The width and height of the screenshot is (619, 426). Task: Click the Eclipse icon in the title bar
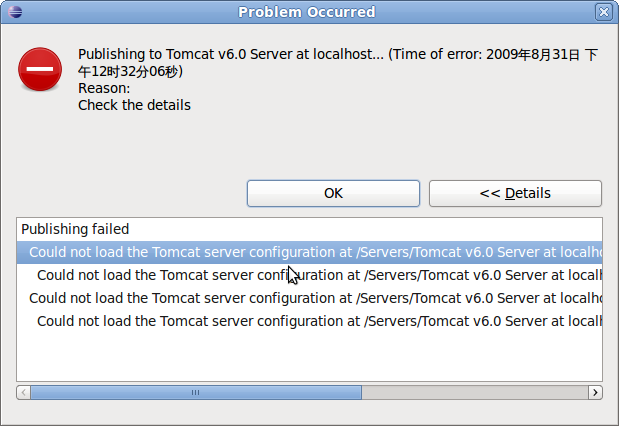point(15,12)
